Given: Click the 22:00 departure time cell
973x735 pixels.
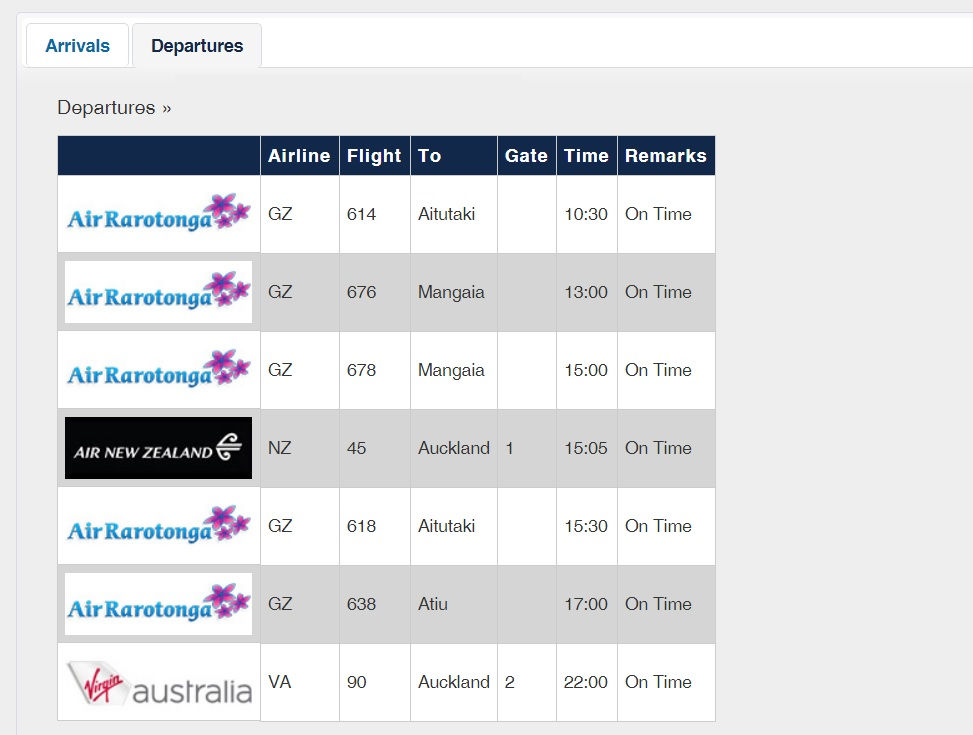Looking at the screenshot, I should coord(586,682).
